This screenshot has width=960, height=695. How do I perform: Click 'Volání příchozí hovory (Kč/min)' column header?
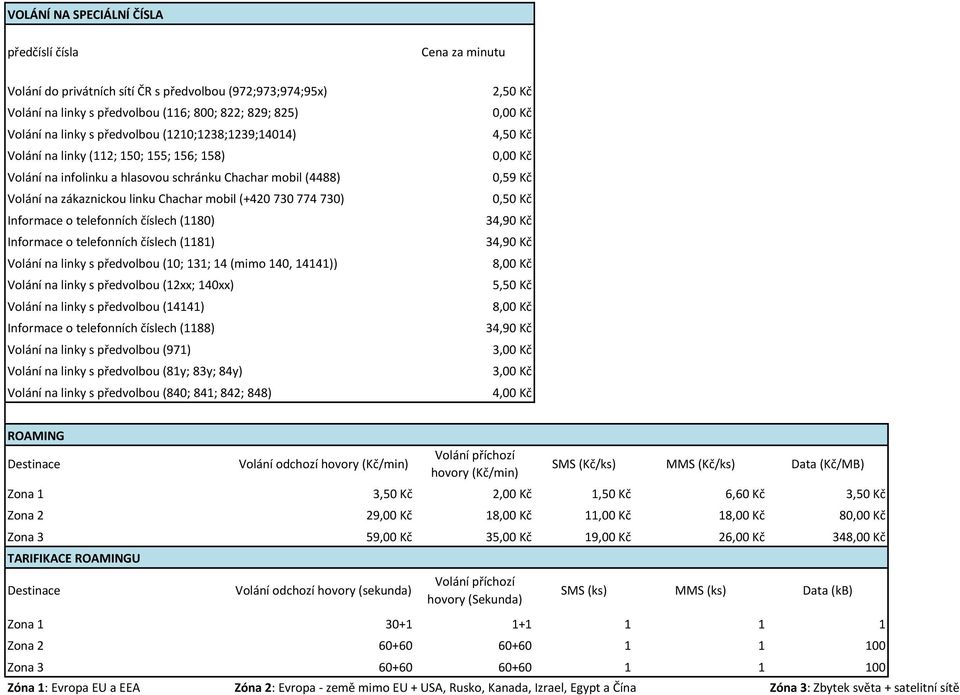474,464
